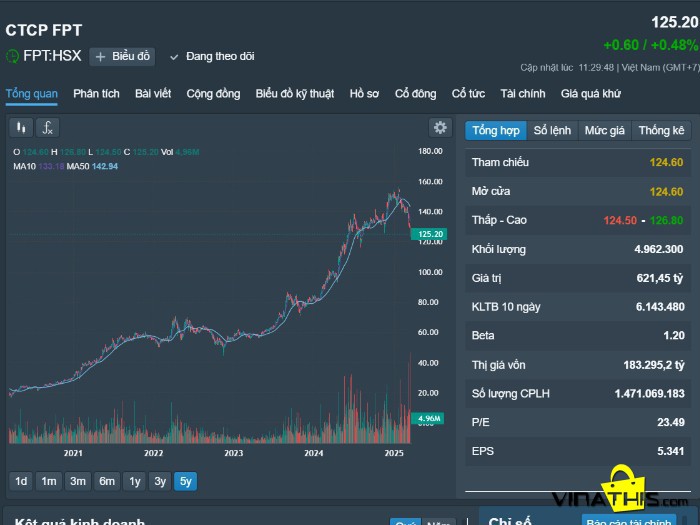Click the Giá trị 621,45 tỷ row
Viewport: 700px width, 525px height.
click(x=578, y=278)
